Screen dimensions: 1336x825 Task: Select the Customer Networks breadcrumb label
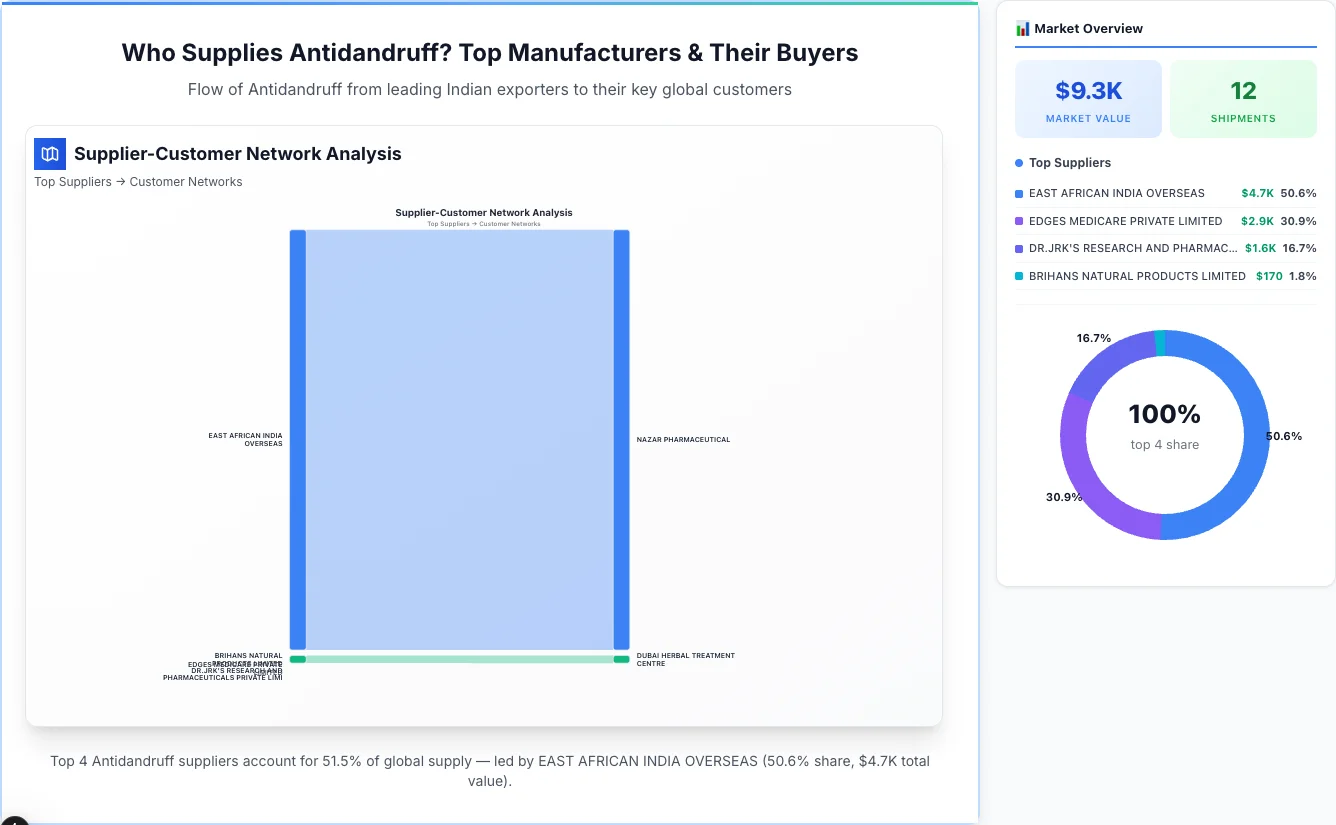pos(186,181)
